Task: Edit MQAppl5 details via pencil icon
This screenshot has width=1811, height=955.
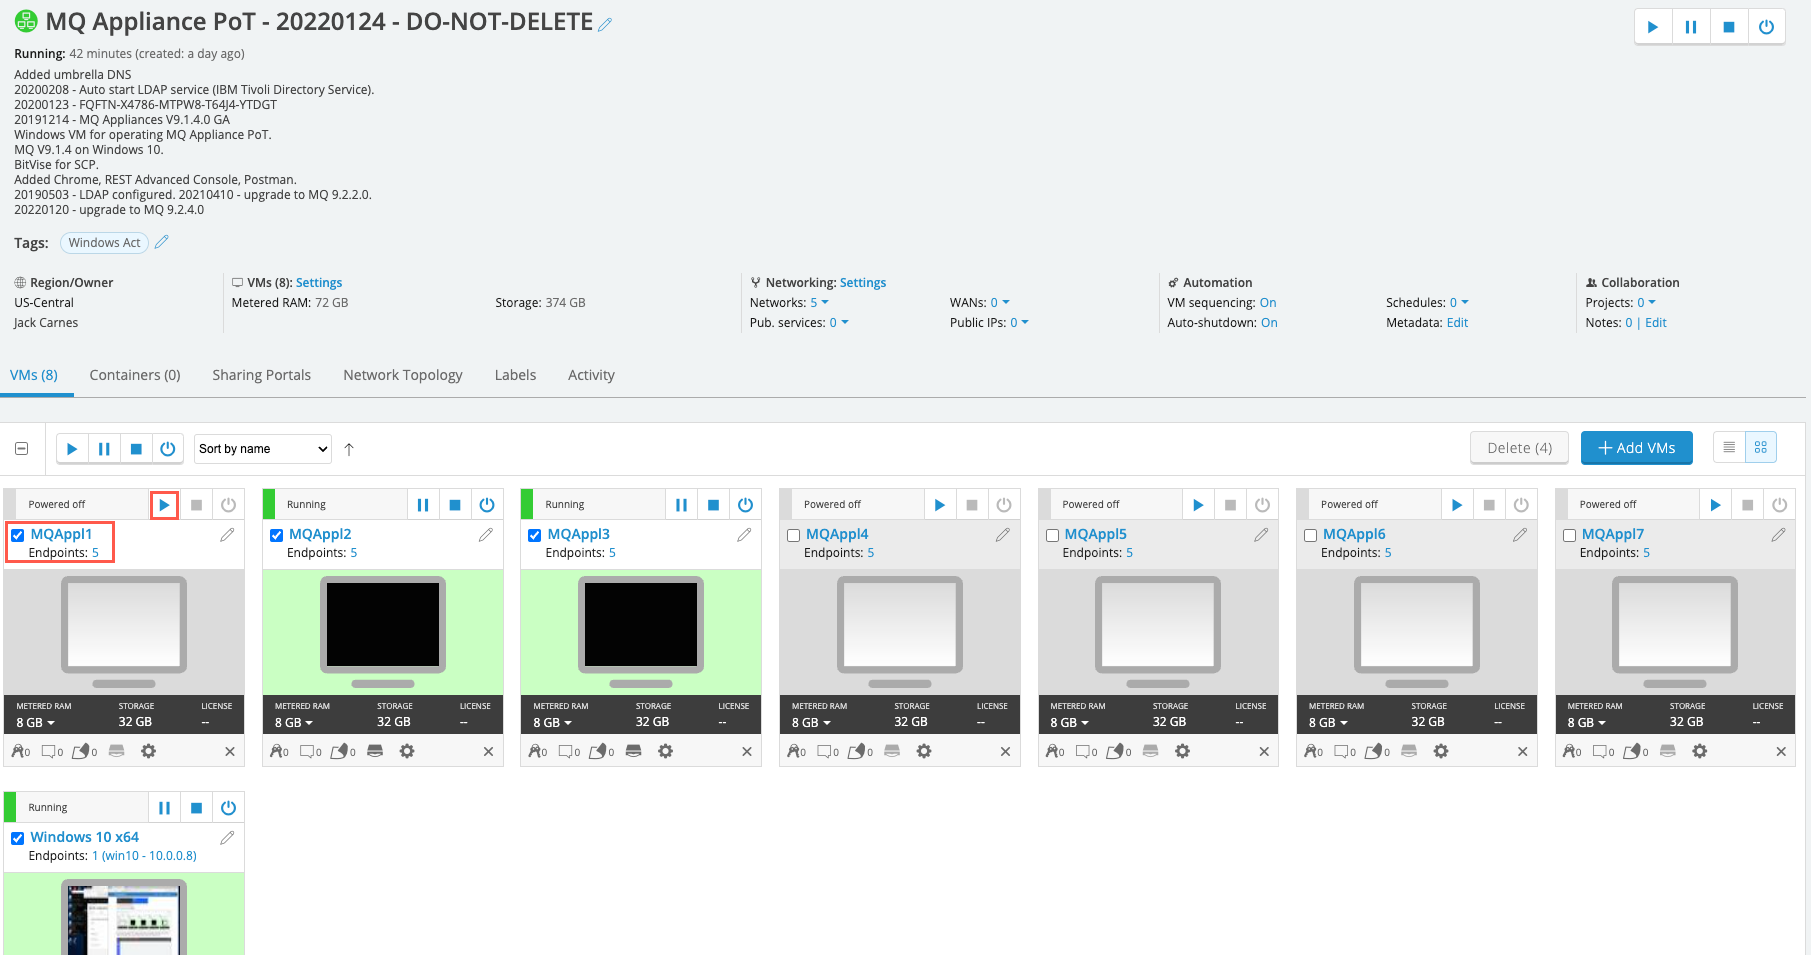Action: [1262, 535]
